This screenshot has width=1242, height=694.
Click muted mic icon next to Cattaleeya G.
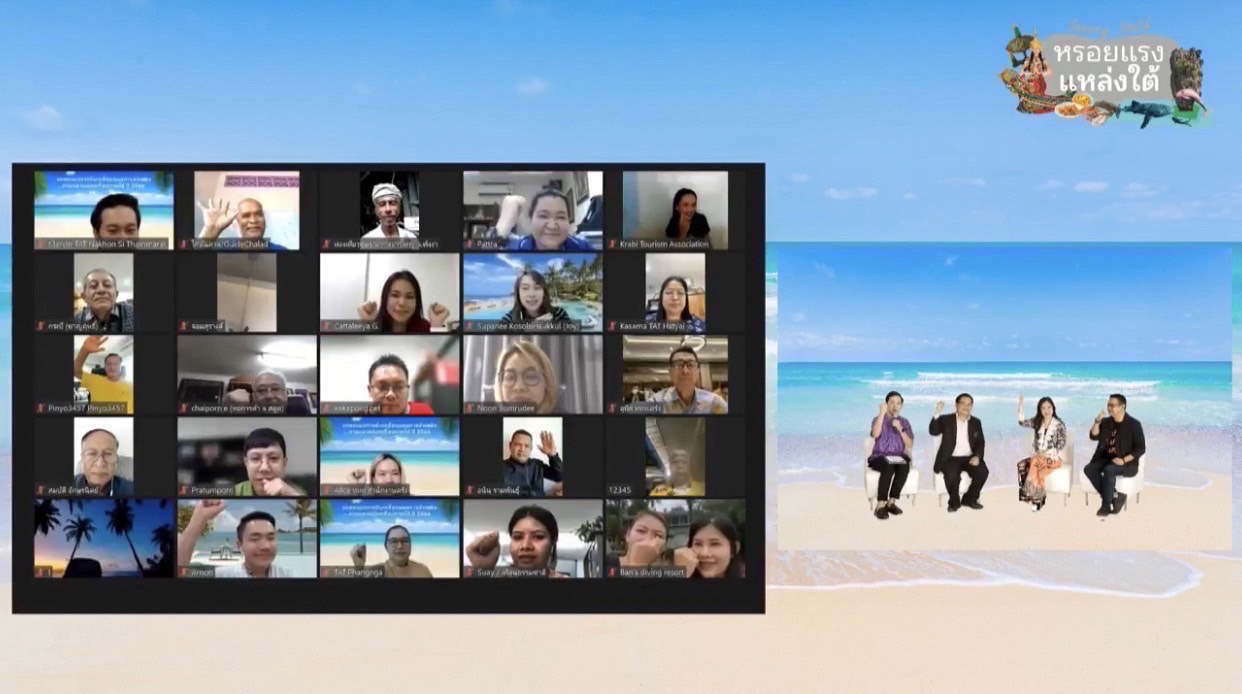point(326,326)
